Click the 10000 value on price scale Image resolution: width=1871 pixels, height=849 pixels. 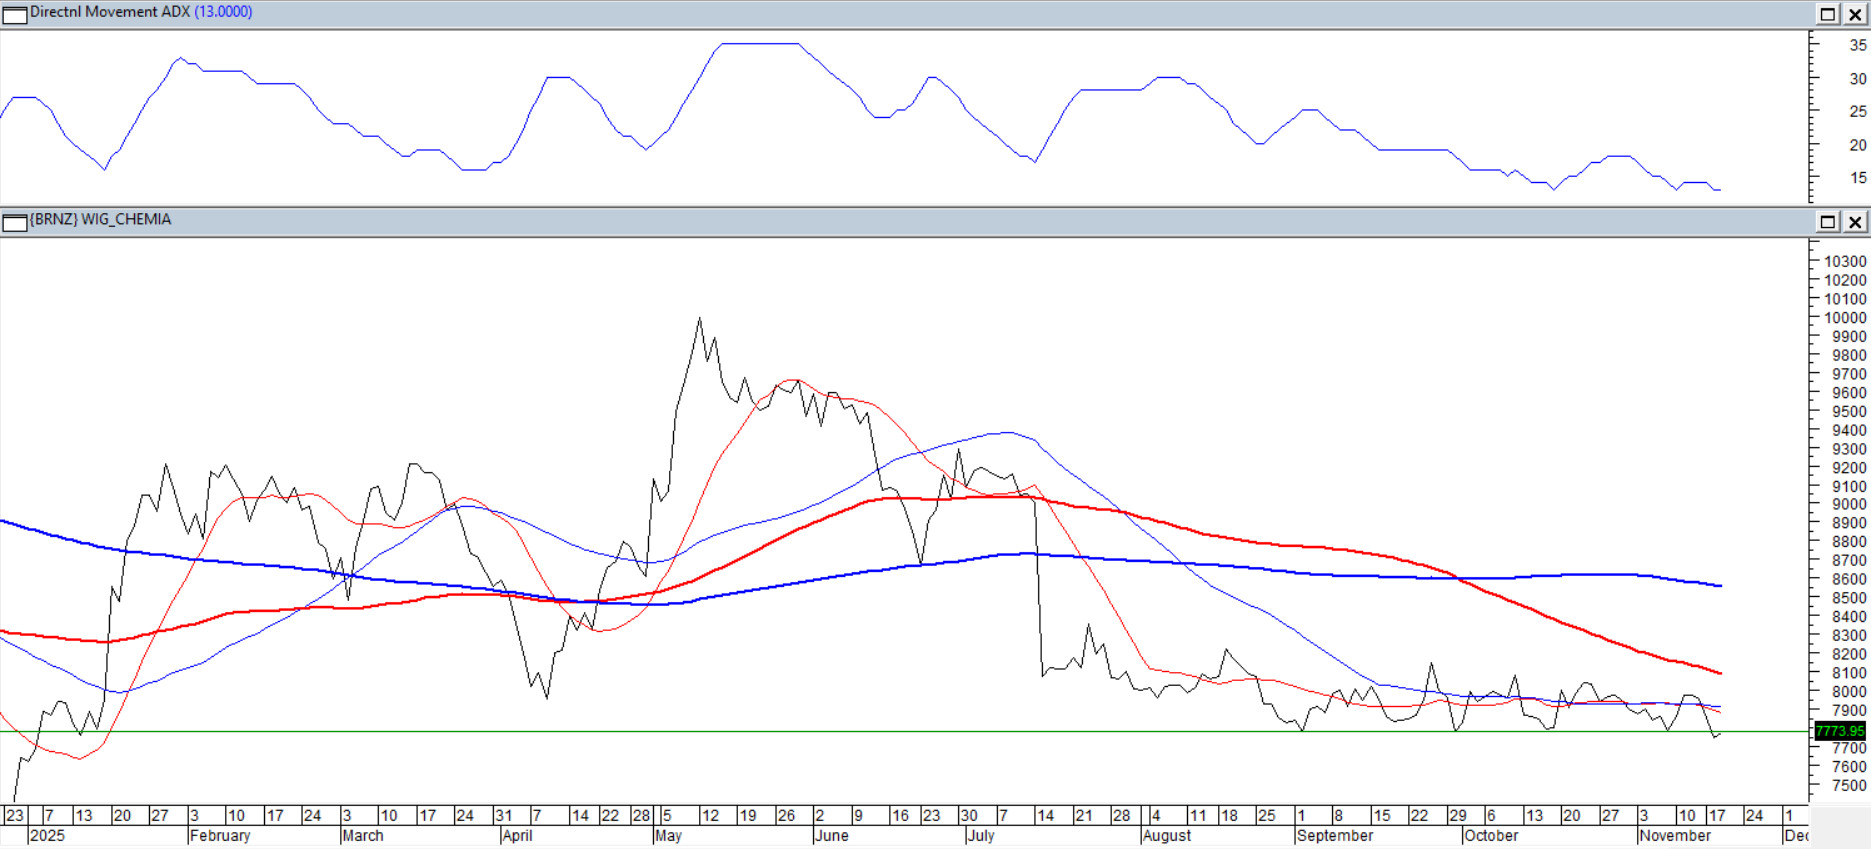coord(1845,318)
